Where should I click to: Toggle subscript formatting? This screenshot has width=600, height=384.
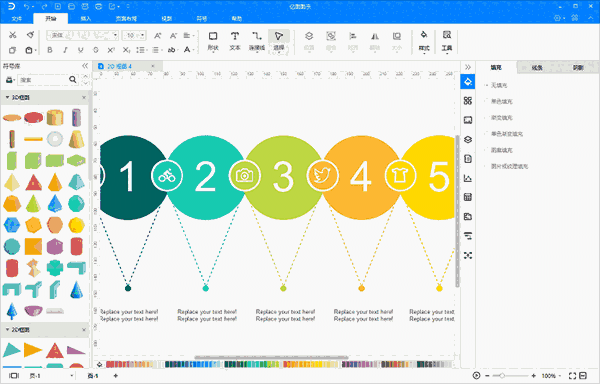(126, 50)
